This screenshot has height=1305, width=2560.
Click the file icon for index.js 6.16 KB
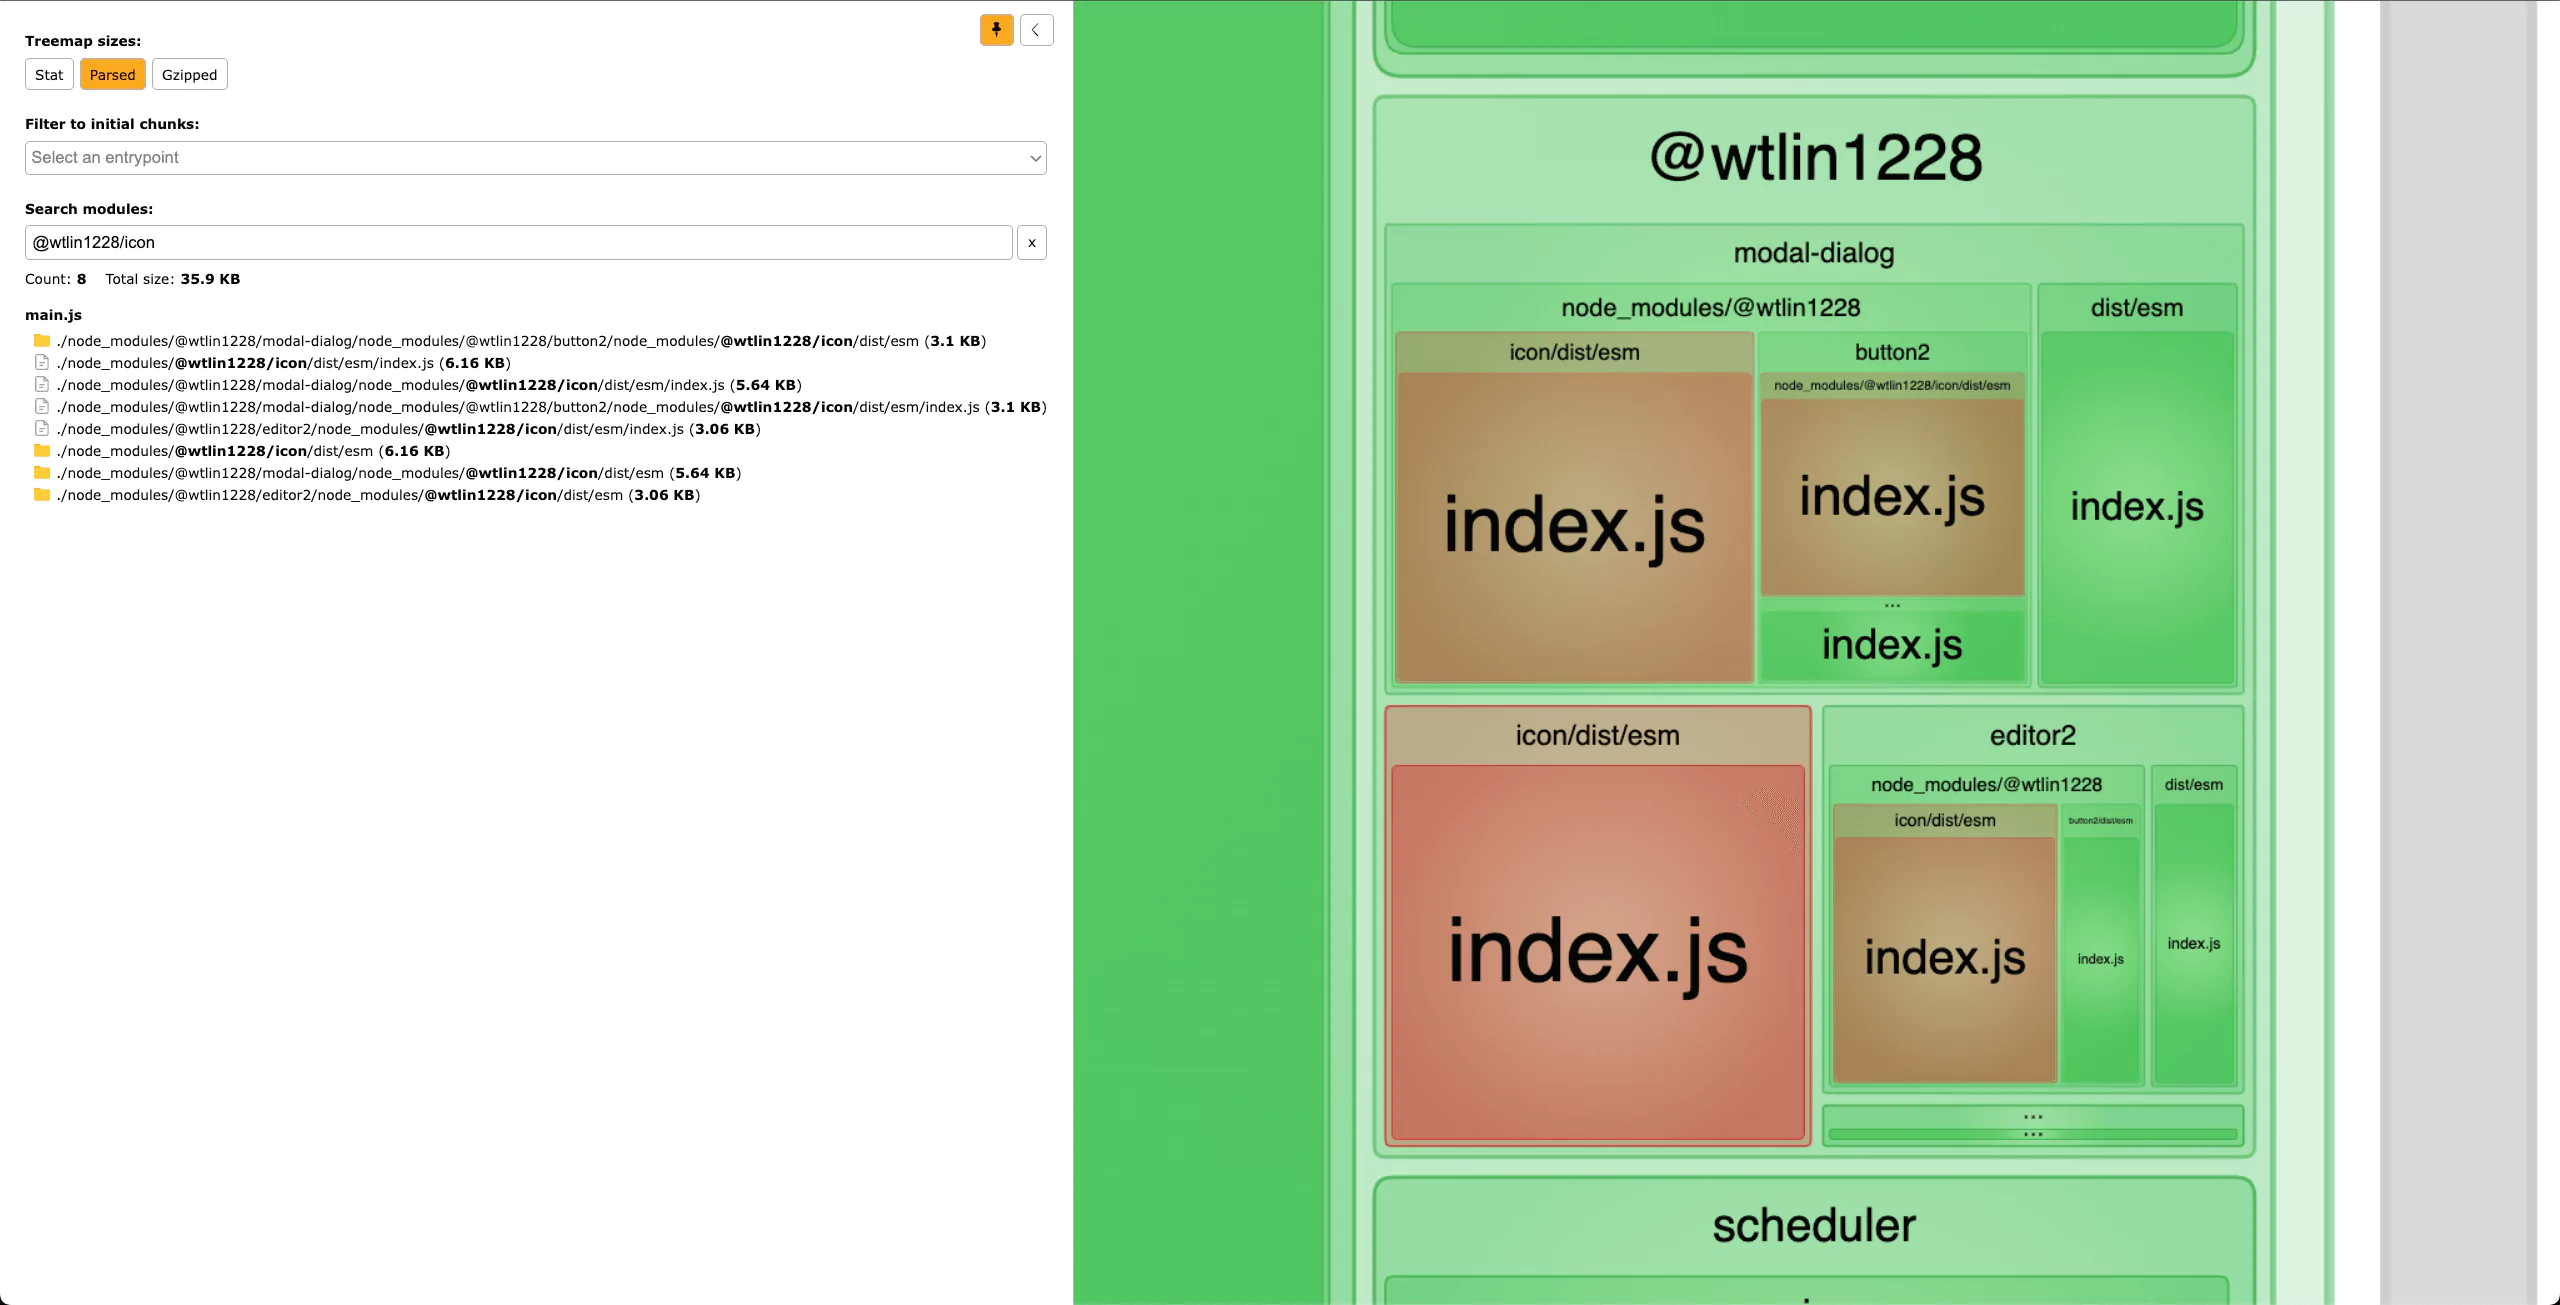click(x=38, y=363)
